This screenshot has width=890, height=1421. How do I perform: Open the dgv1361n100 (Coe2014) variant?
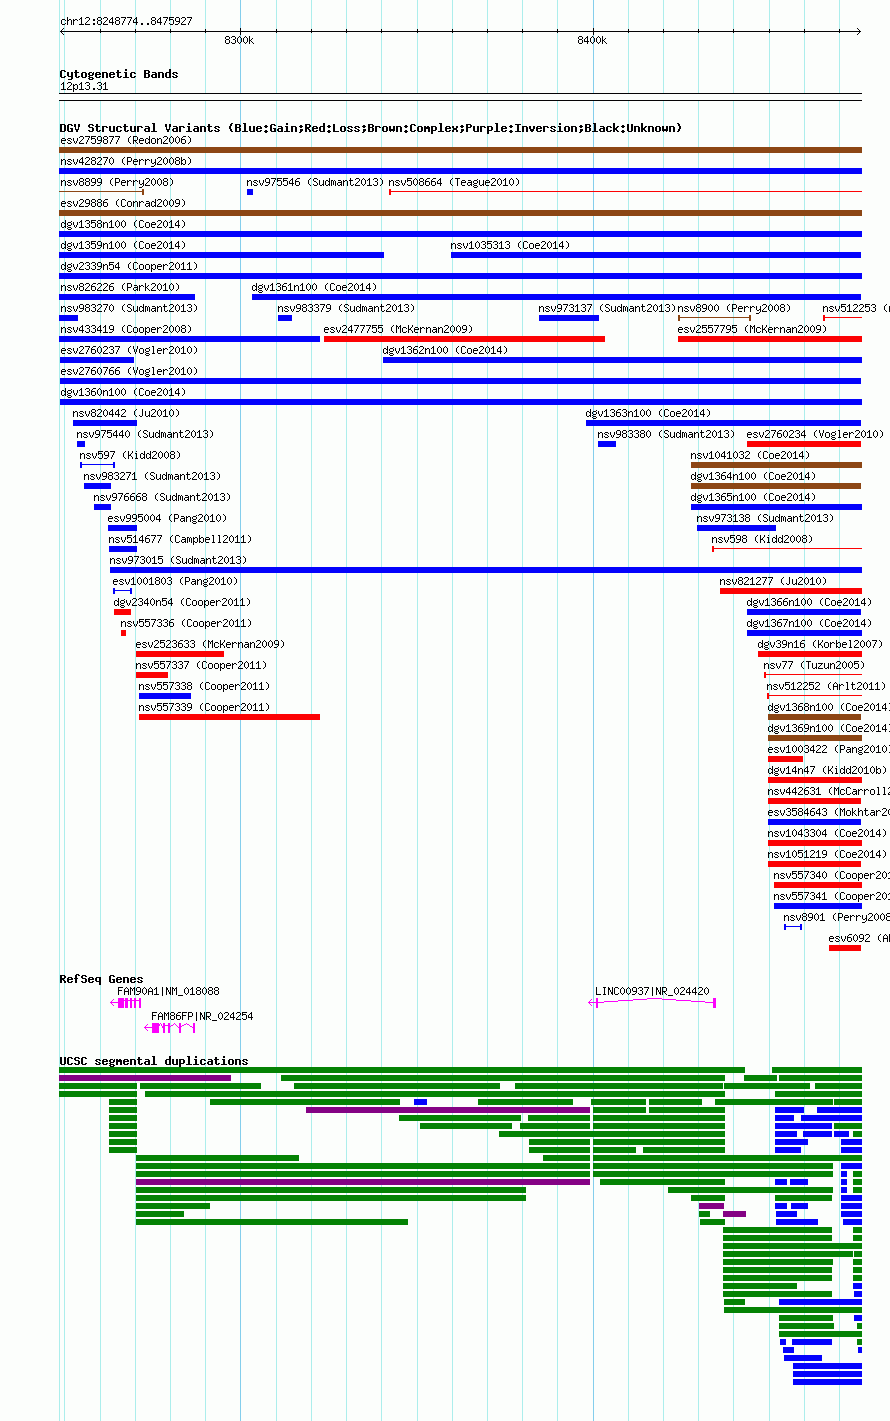click(314, 287)
